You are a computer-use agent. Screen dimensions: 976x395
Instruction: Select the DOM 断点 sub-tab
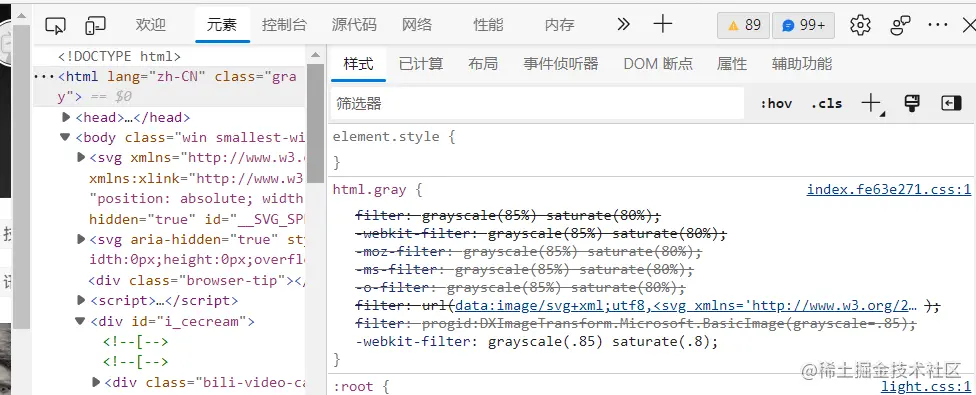click(x=658, y=63)
